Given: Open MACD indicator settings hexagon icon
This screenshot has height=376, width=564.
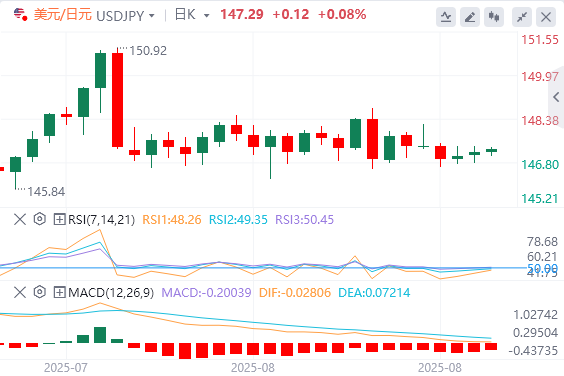Looking at the screenshot, I should point(40,292).
